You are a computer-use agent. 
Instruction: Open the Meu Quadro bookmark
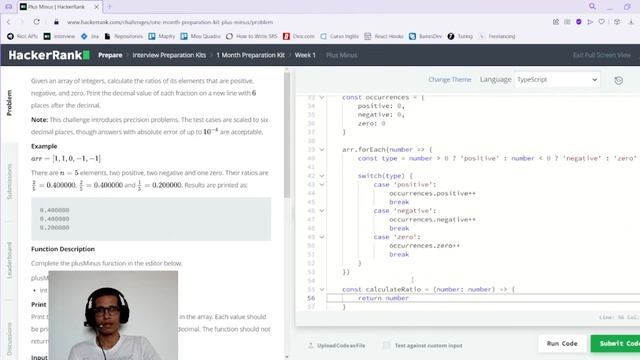click(x=200, y=36)
